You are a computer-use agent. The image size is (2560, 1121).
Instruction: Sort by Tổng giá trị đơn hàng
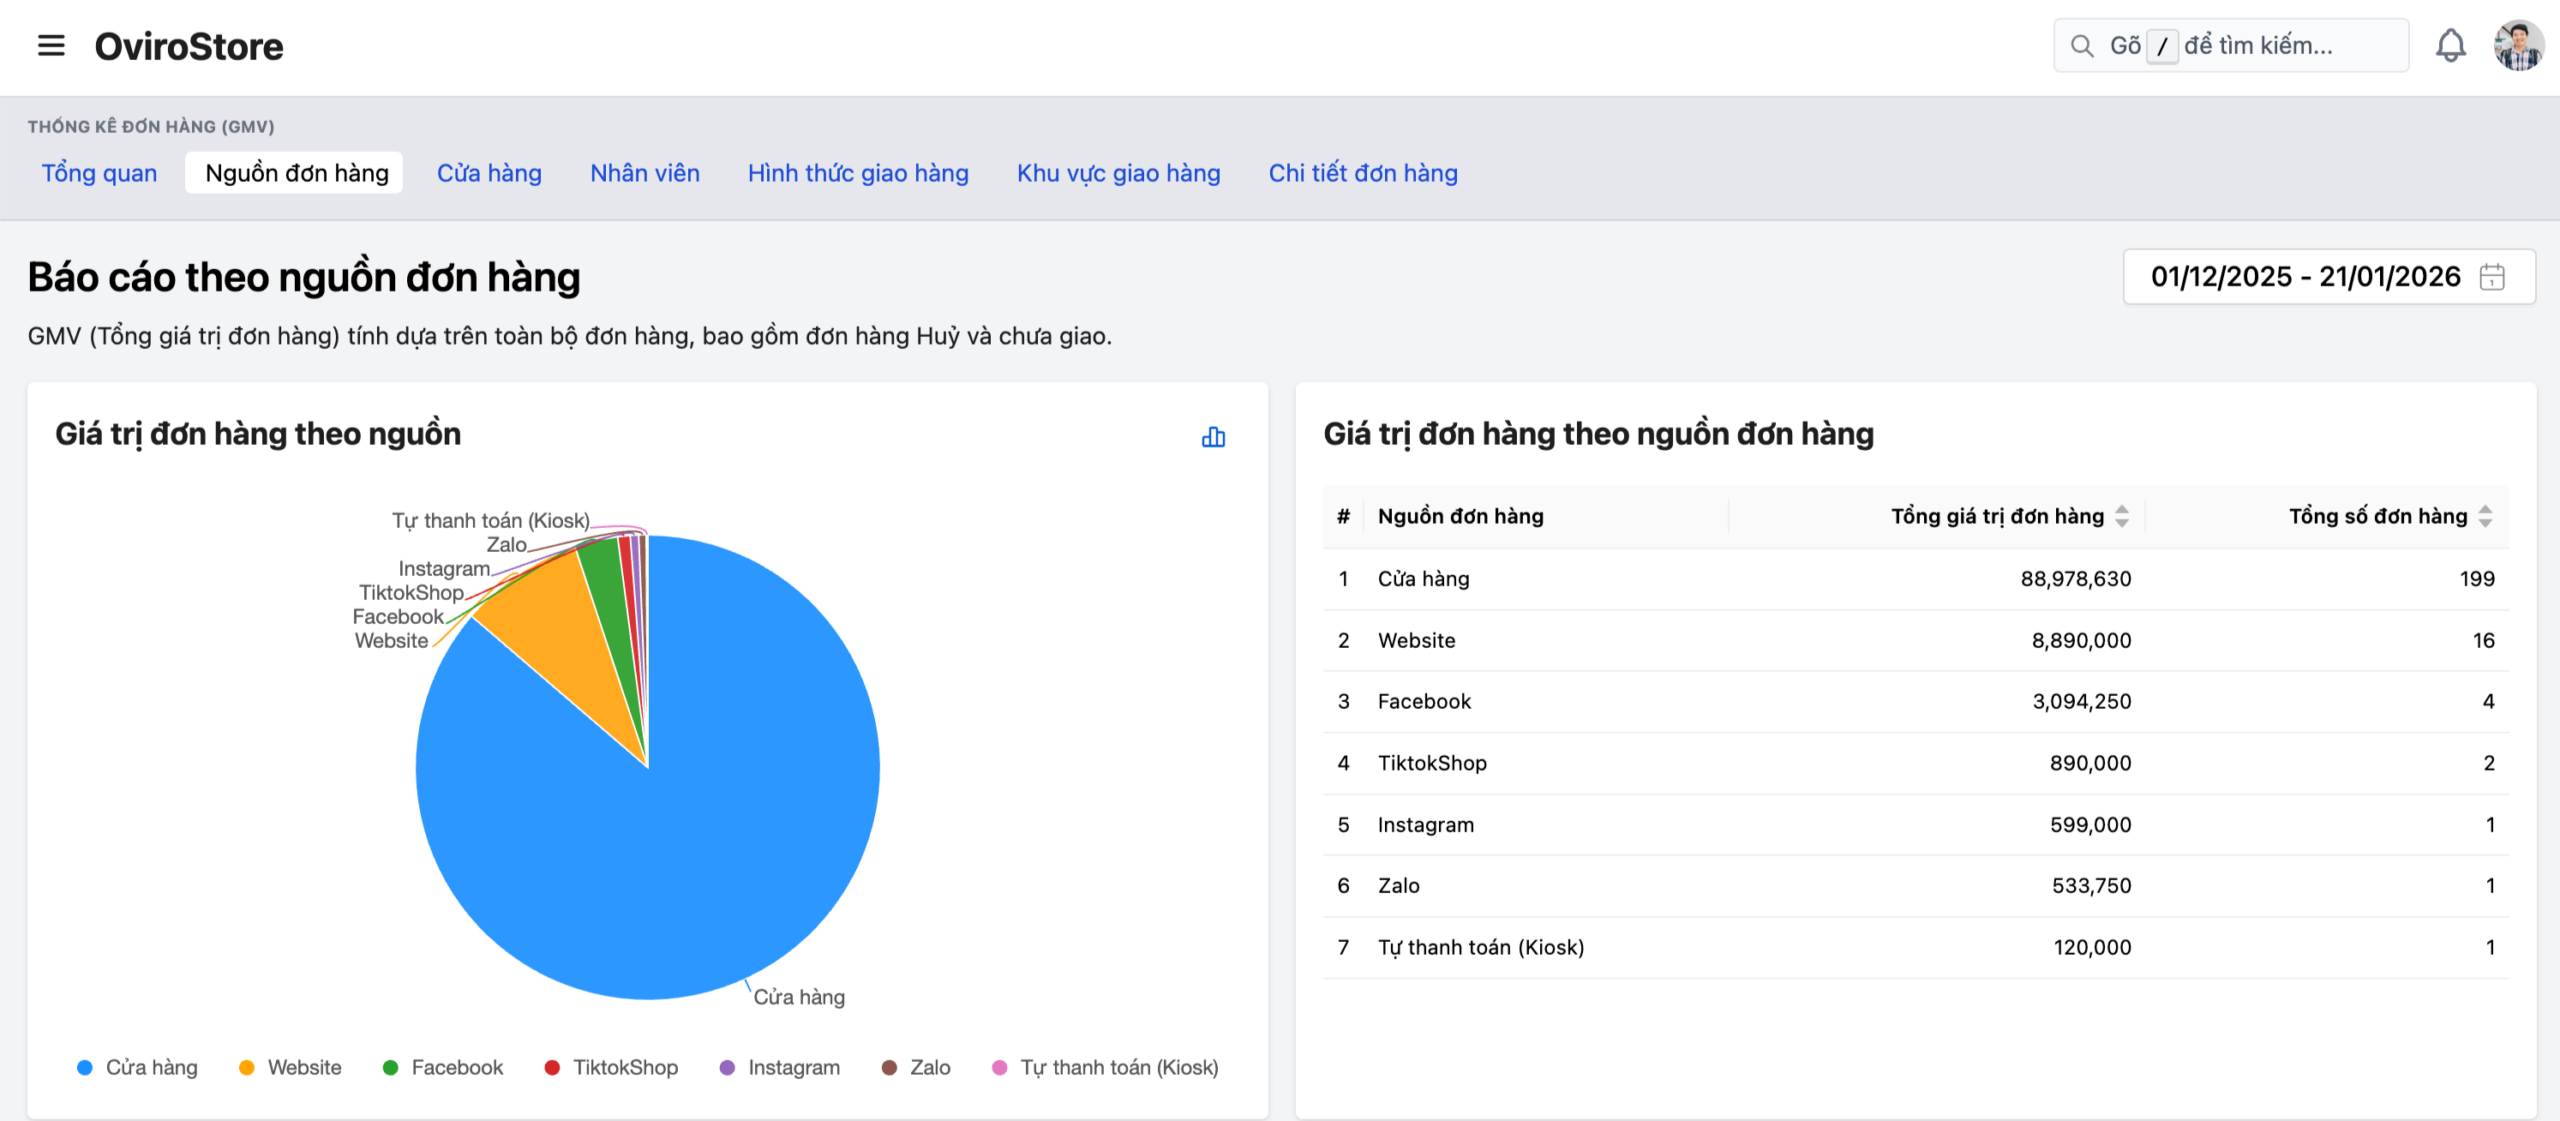point(2122,516)
